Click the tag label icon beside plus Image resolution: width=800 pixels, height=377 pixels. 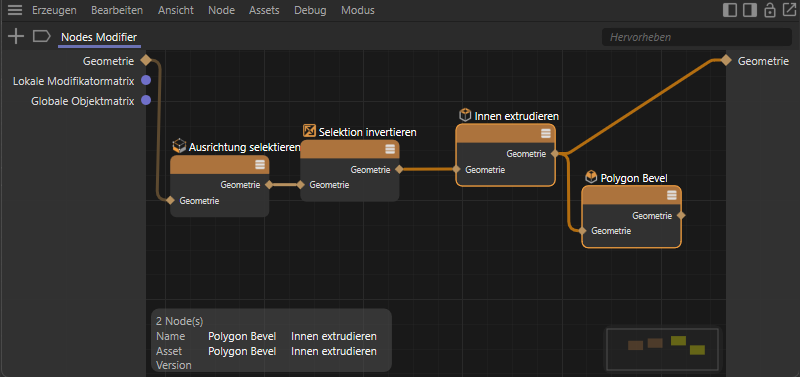(x=42, y=36)
